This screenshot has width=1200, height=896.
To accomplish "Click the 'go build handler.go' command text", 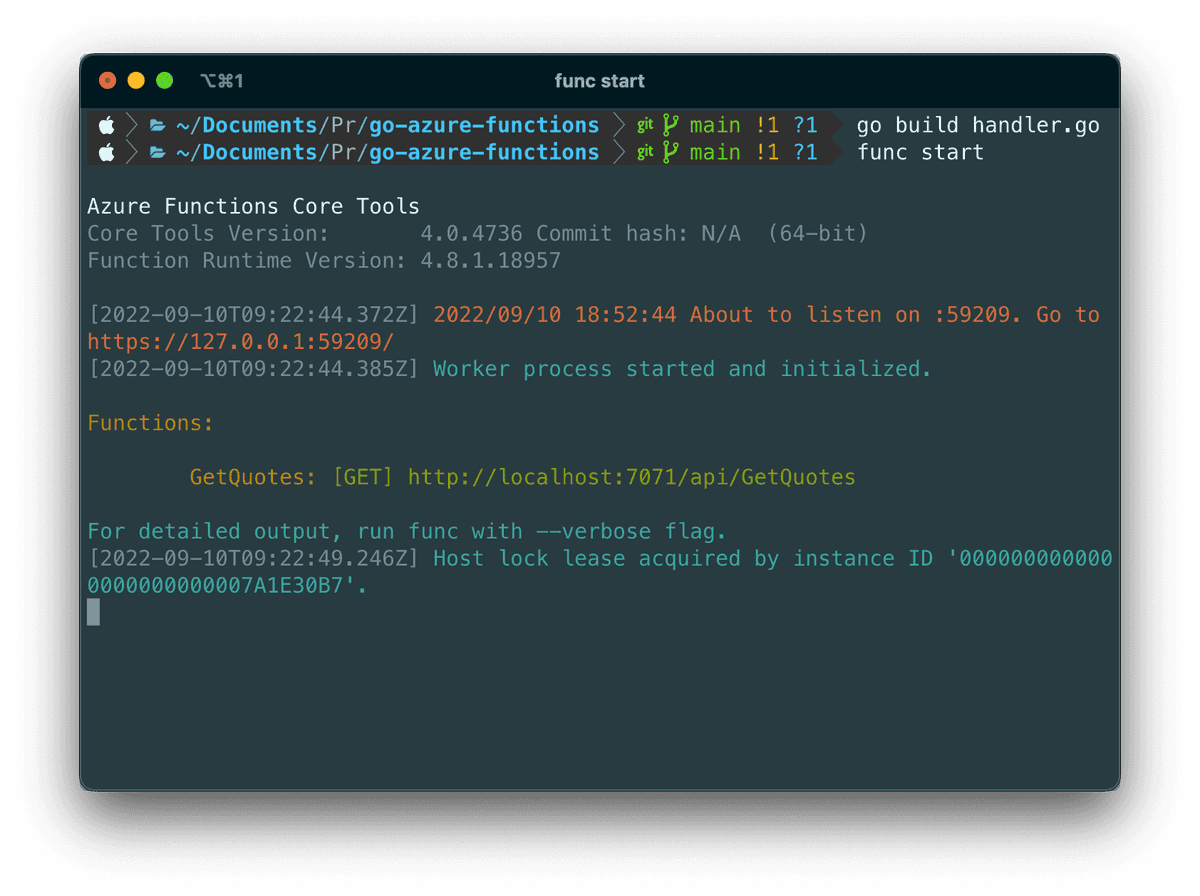I will point(977,125).
